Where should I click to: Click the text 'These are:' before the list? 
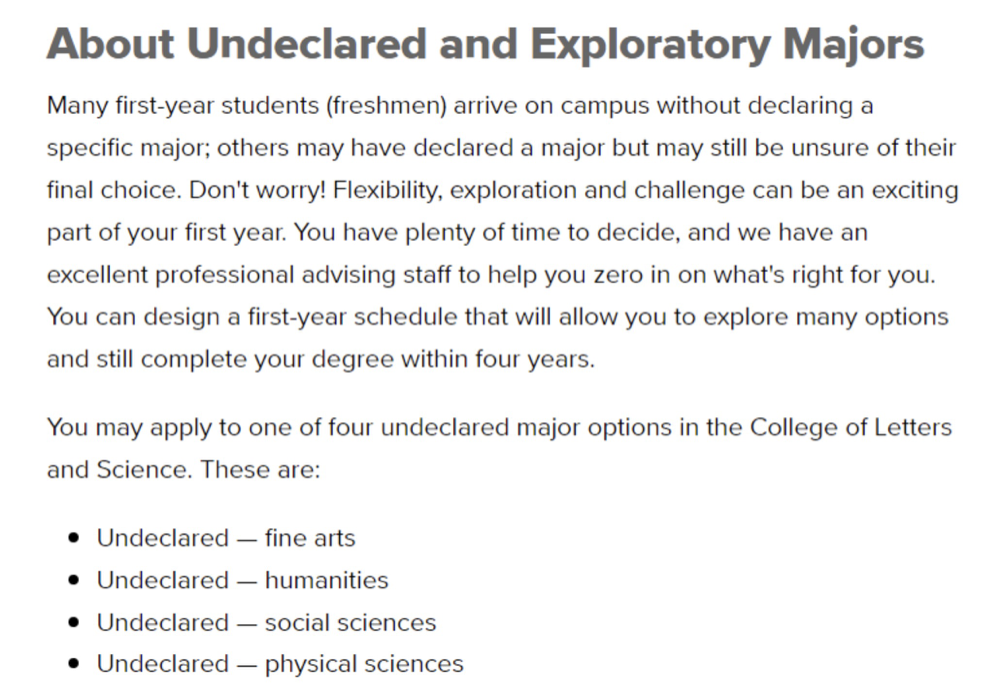260,470
